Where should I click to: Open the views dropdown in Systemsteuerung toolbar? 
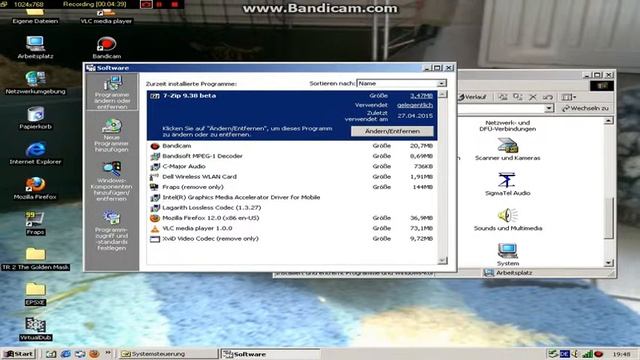coord(568,97)
